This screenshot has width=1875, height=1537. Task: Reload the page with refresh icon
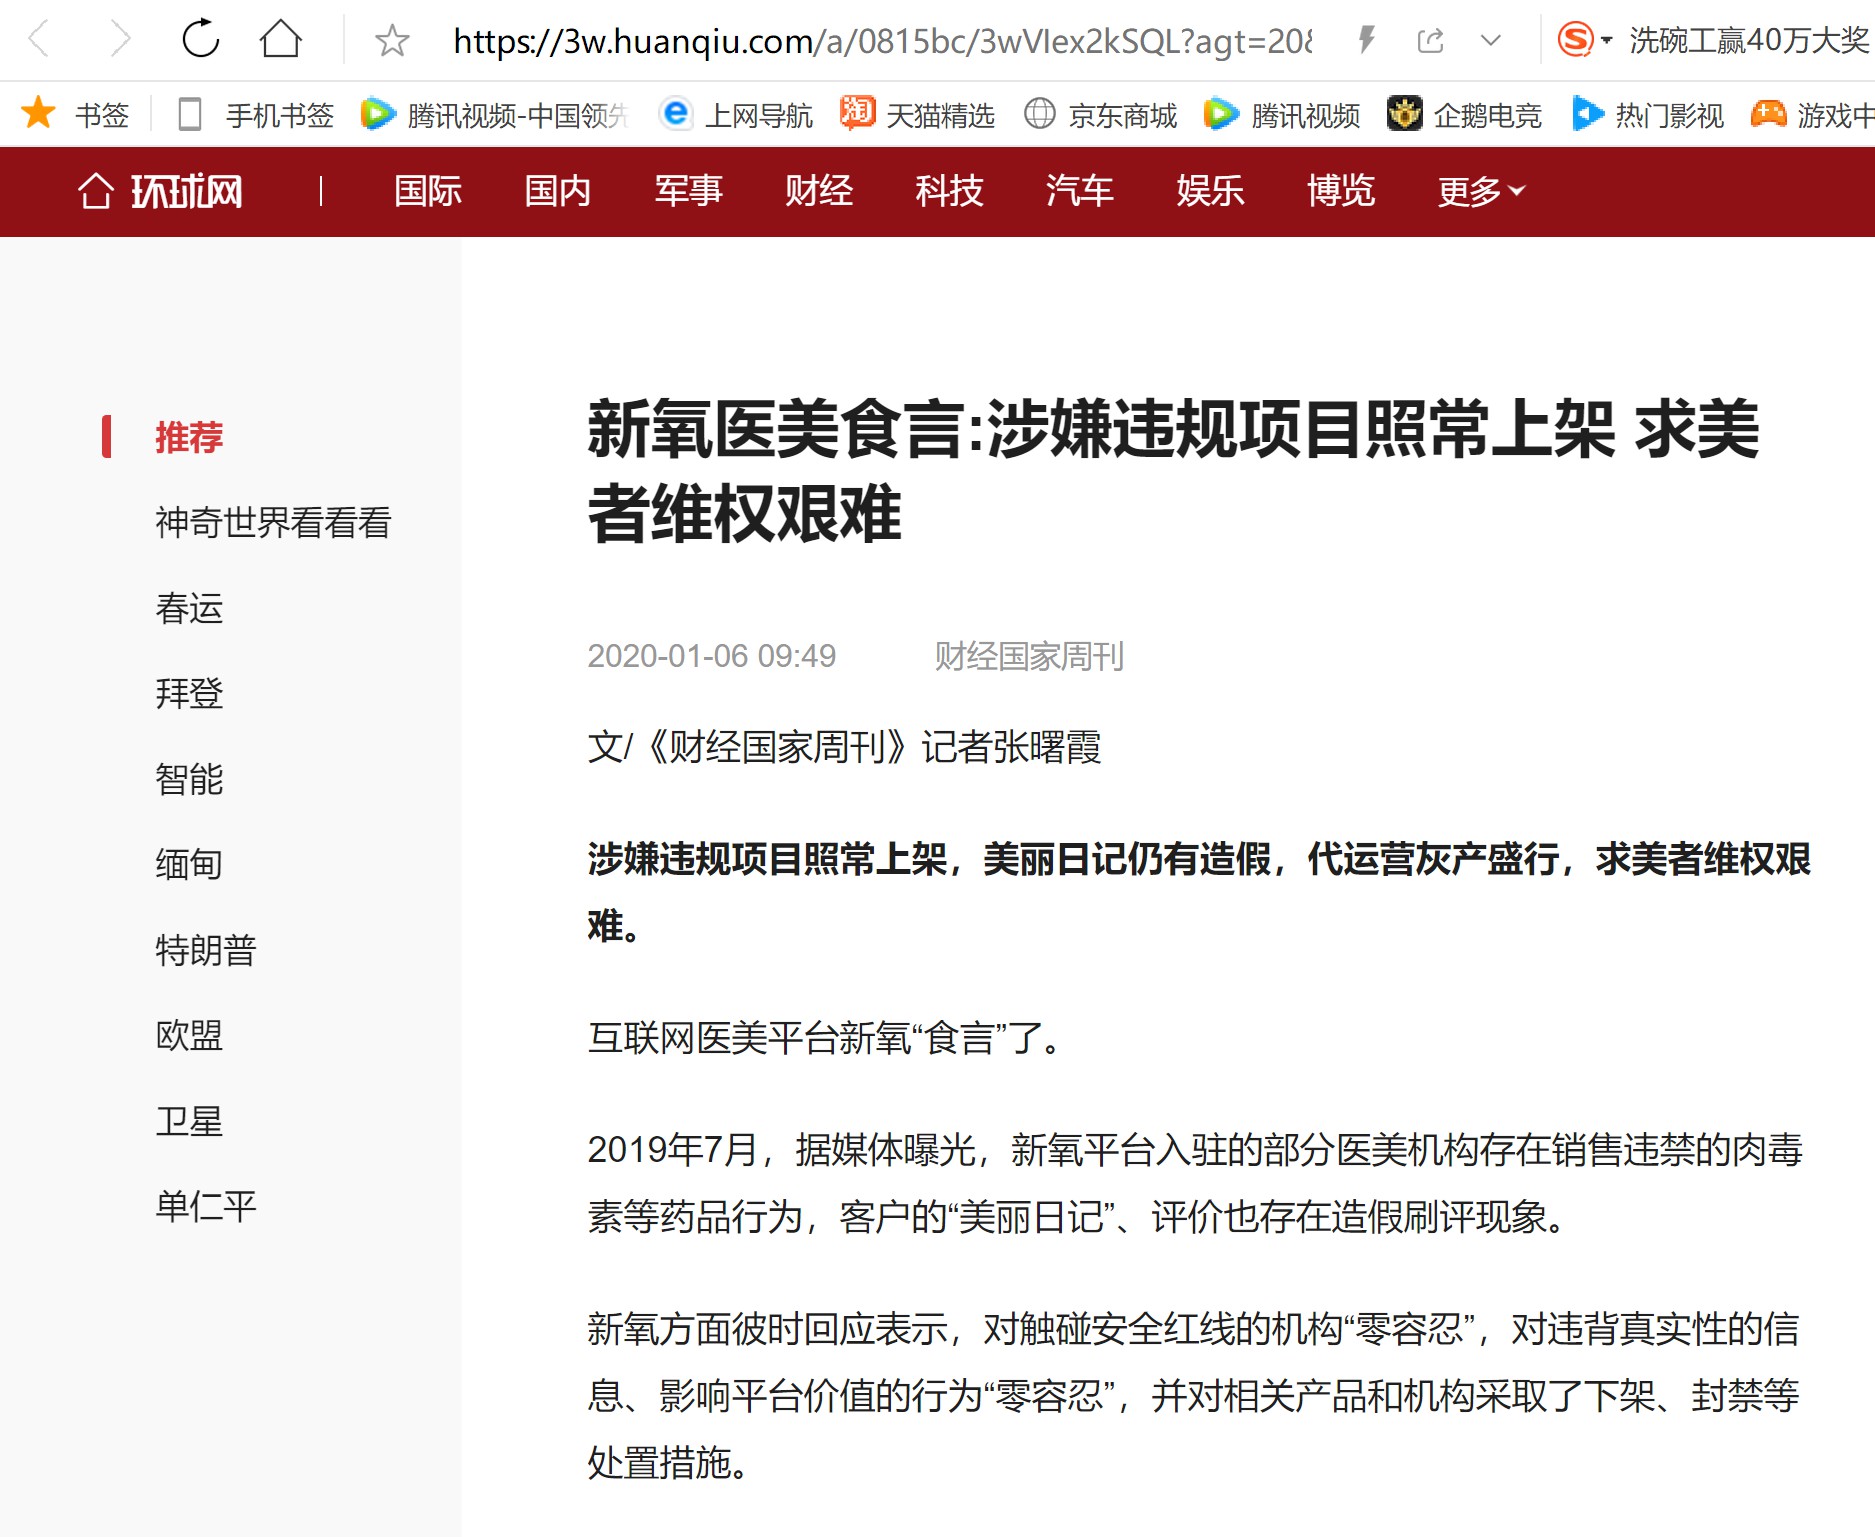tap(200, 40)
